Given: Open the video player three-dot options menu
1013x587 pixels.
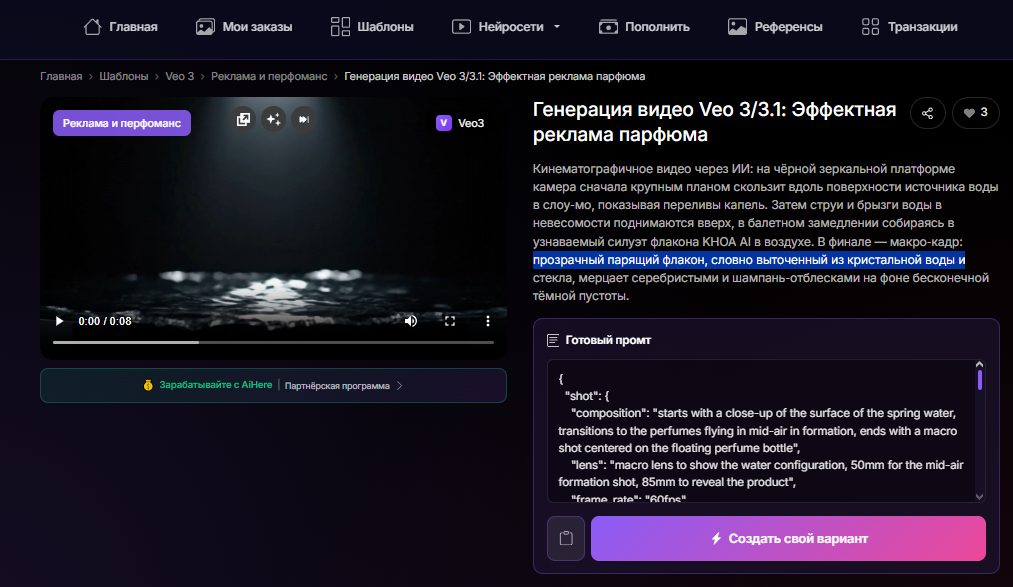Looking at the screenshot, I should pos(487,321).
